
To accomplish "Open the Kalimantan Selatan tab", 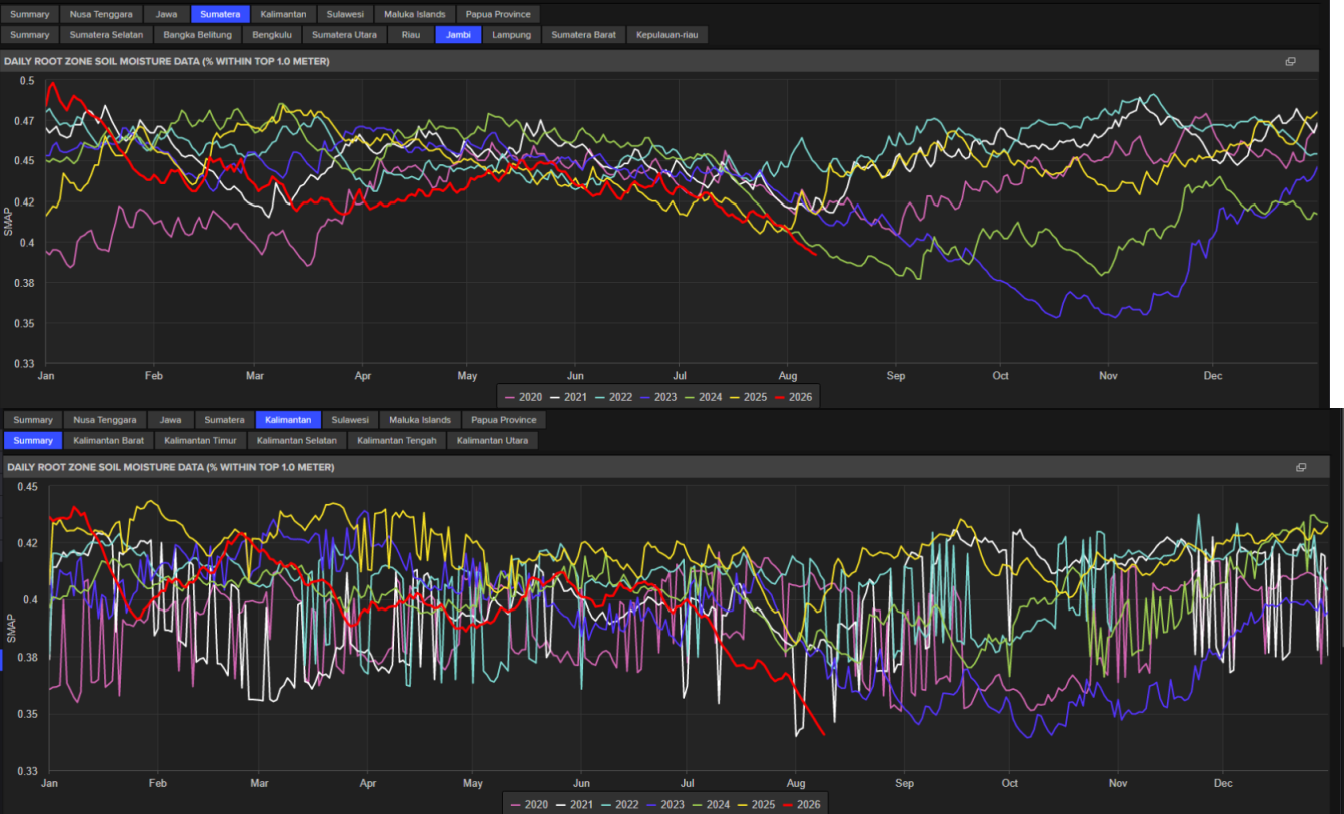I will pos(297,440).
